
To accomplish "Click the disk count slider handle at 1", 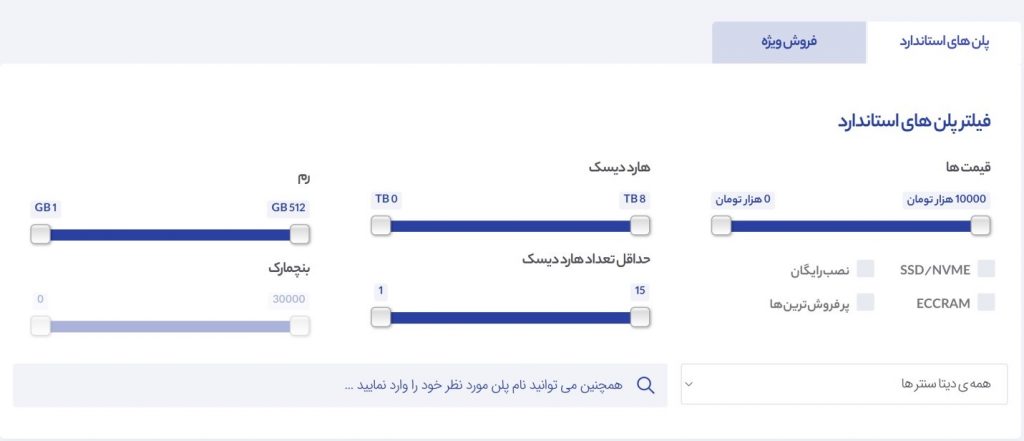I will coord(381,318).
